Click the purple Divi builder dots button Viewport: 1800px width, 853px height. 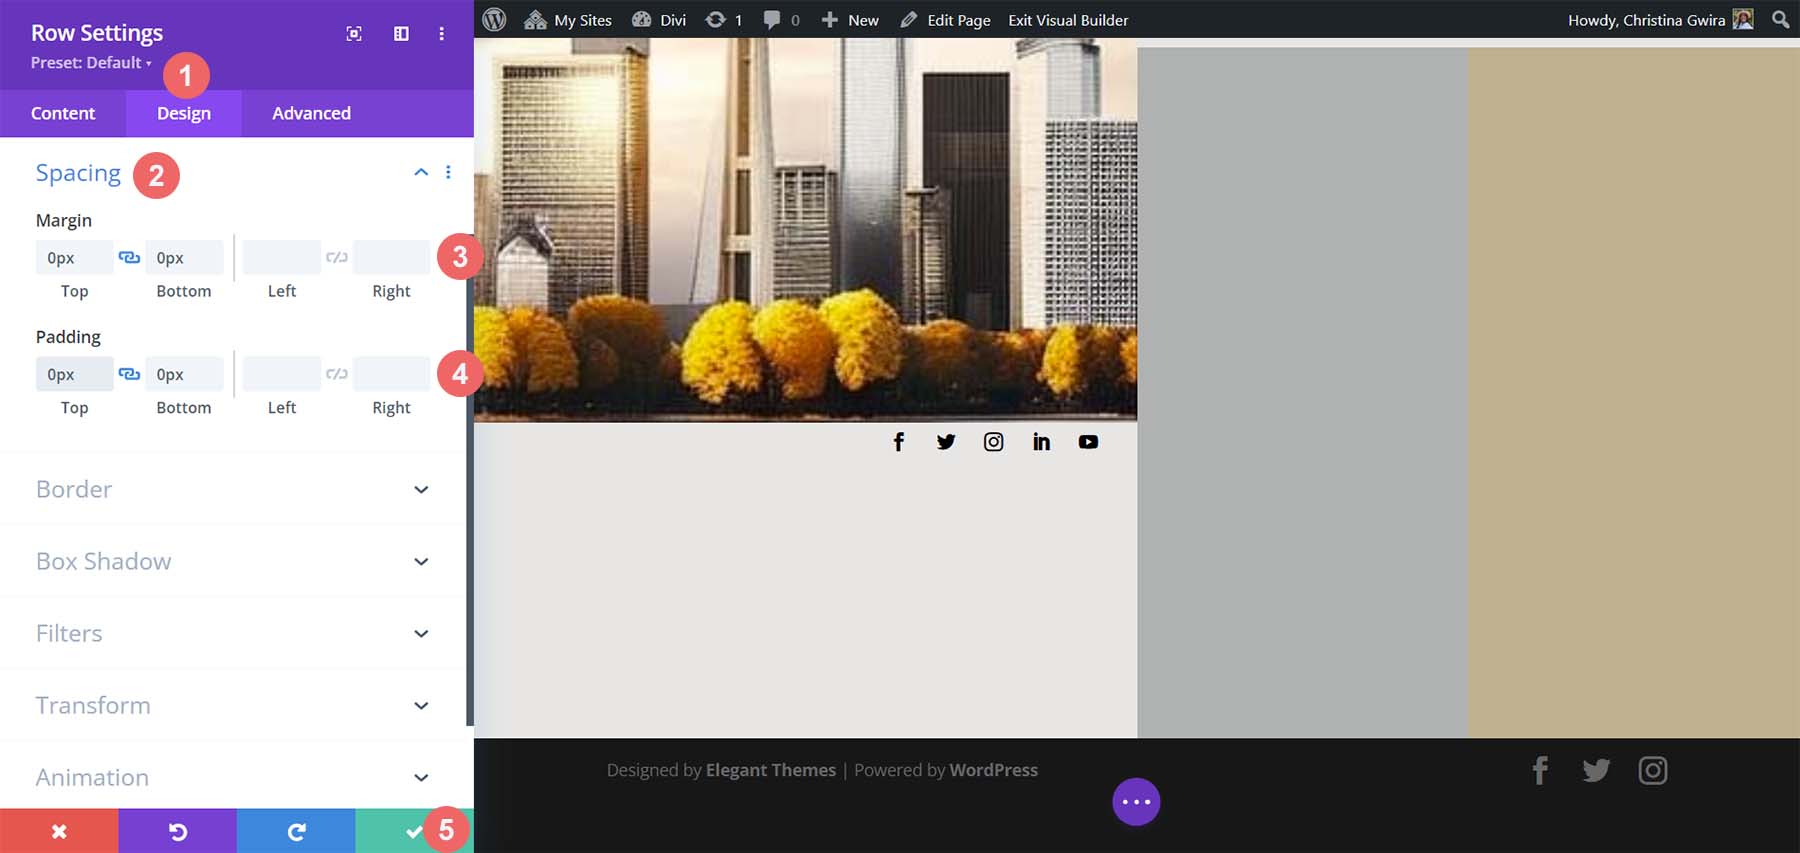1136,802
